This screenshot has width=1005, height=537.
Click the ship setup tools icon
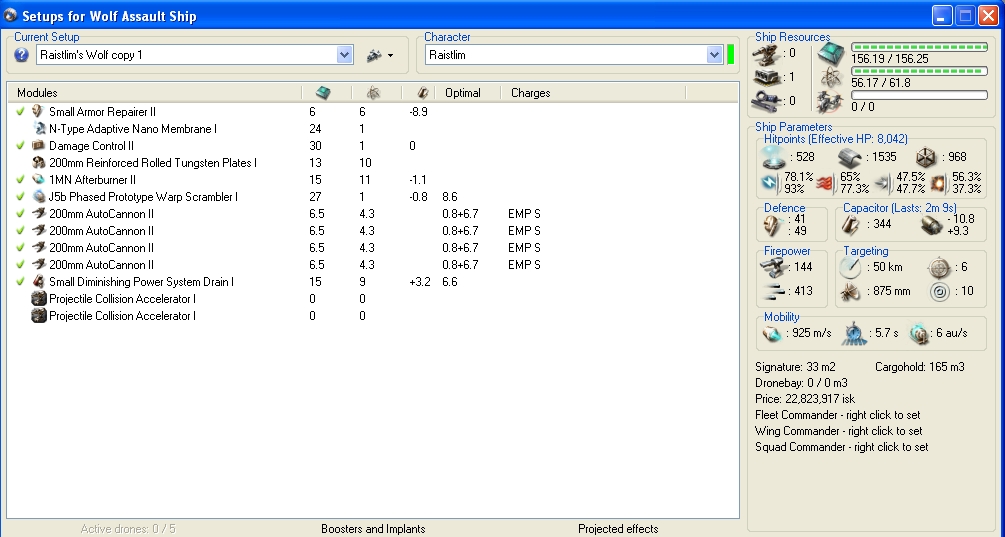pos(375,56)
